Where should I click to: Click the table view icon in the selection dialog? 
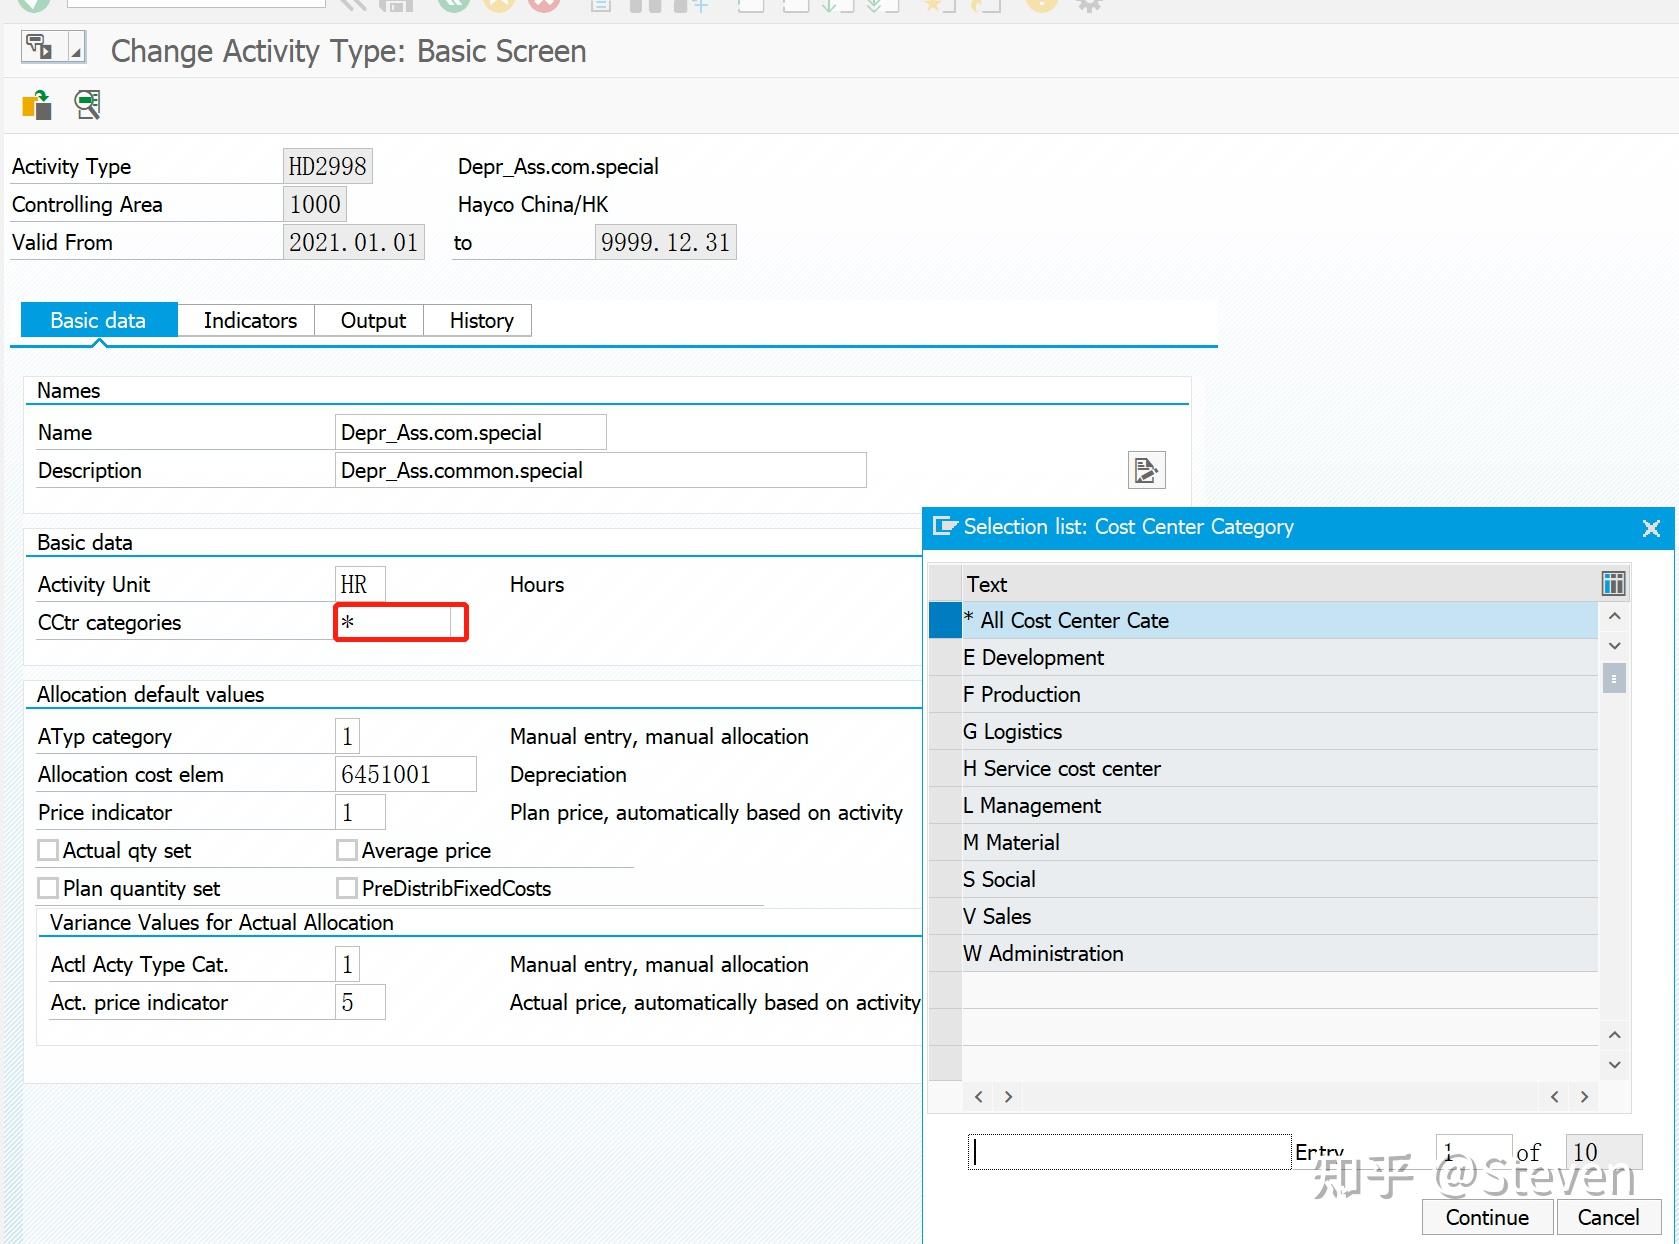click(1613, 583)
